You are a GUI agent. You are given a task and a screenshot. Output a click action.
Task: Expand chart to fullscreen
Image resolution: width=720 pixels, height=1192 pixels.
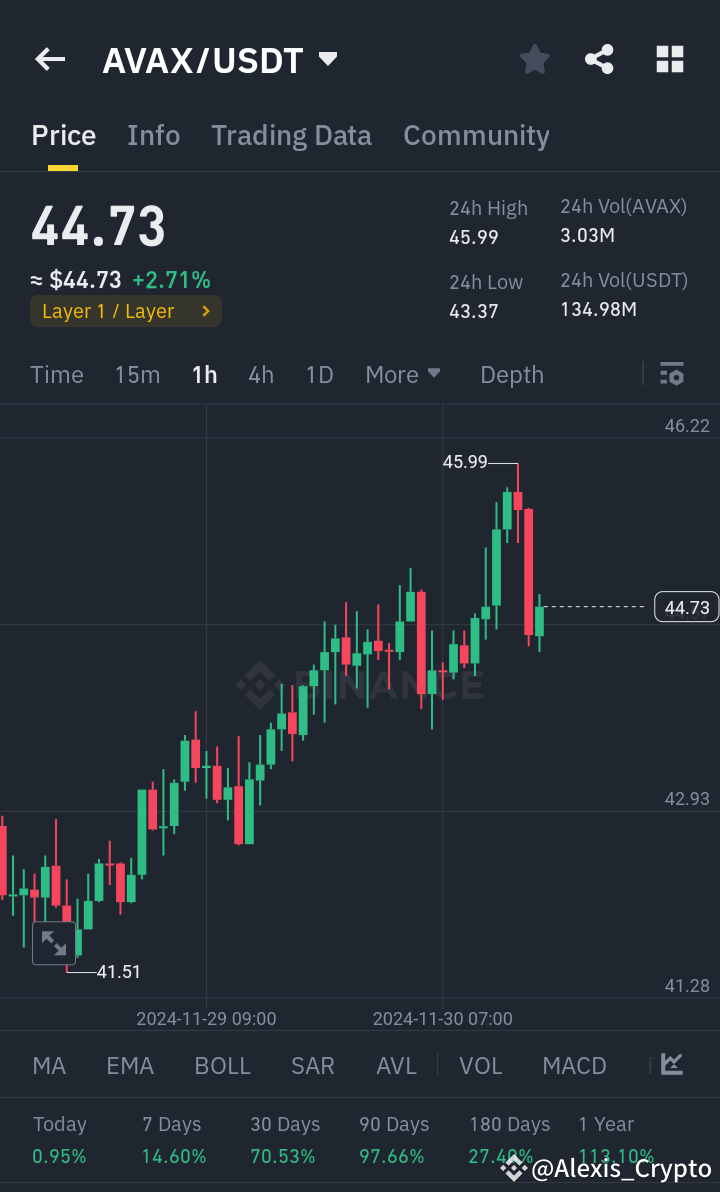pos(54,943)
